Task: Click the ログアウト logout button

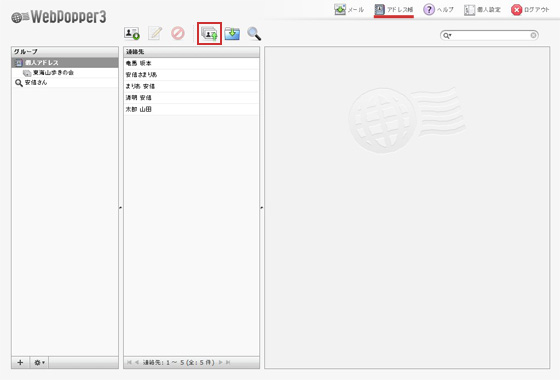Action: 530,10
